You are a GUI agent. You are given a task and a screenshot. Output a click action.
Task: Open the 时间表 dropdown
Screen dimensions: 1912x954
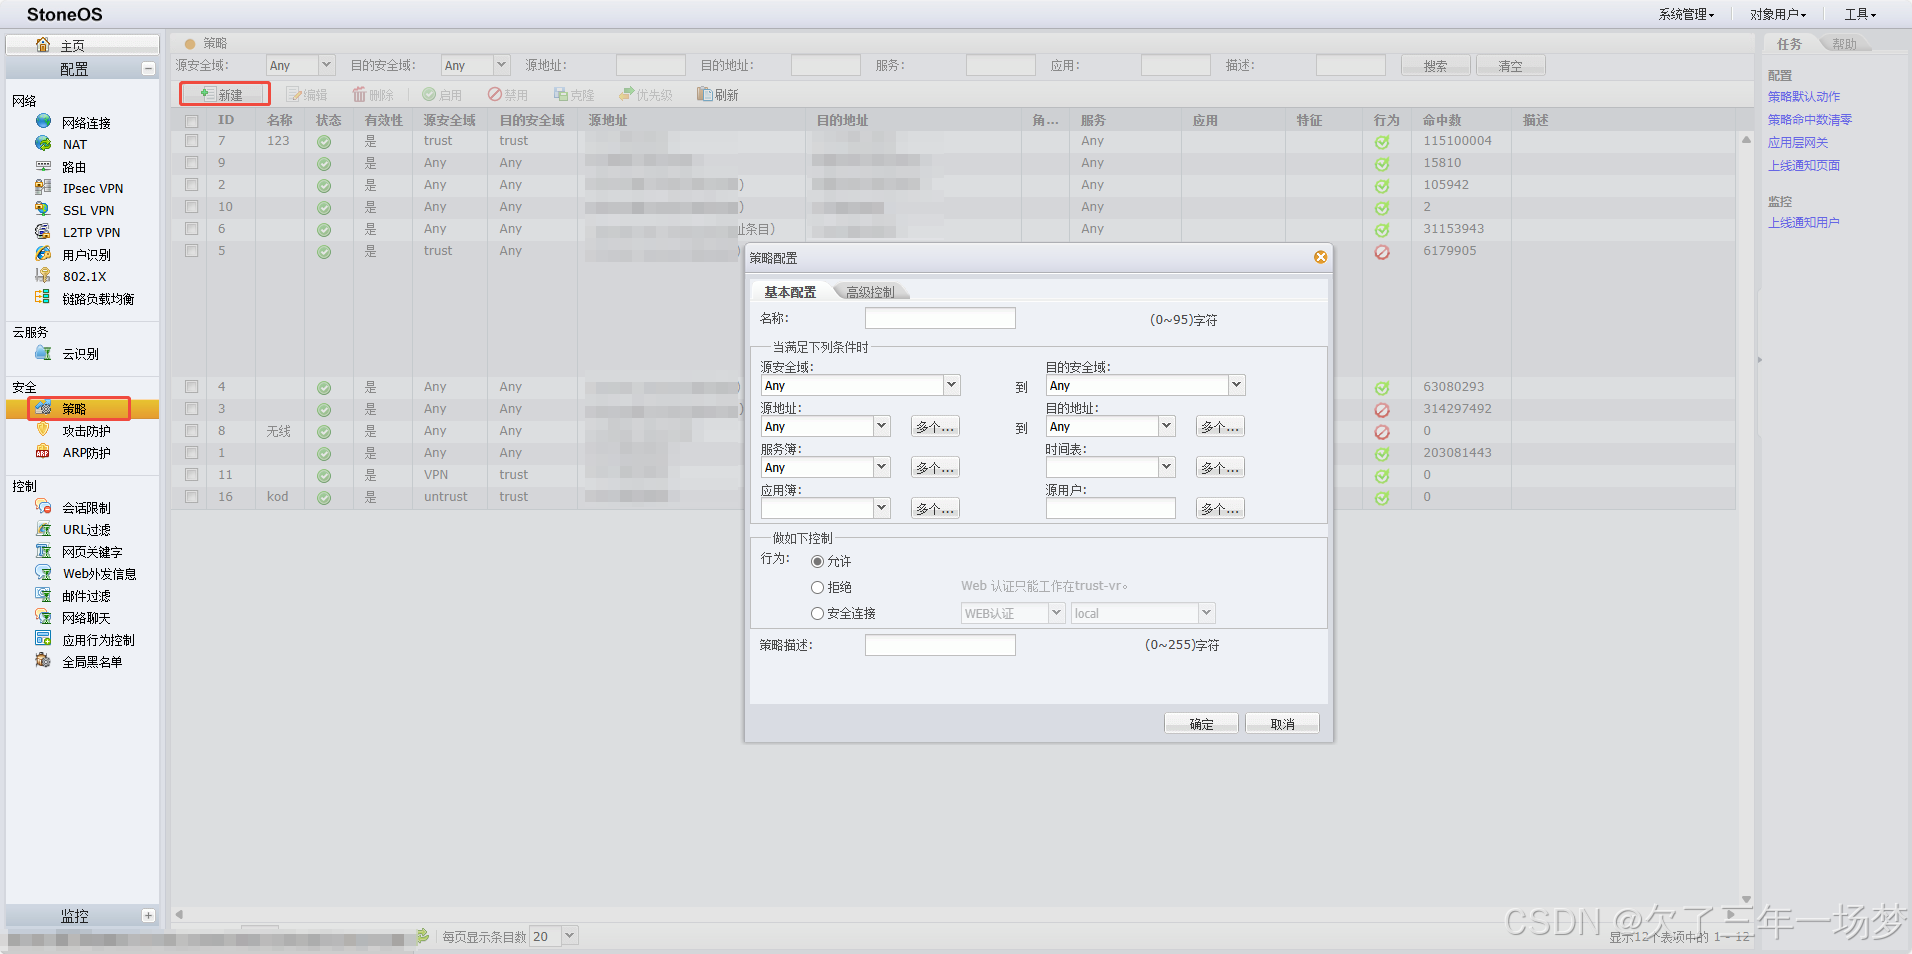(1166, 467)
